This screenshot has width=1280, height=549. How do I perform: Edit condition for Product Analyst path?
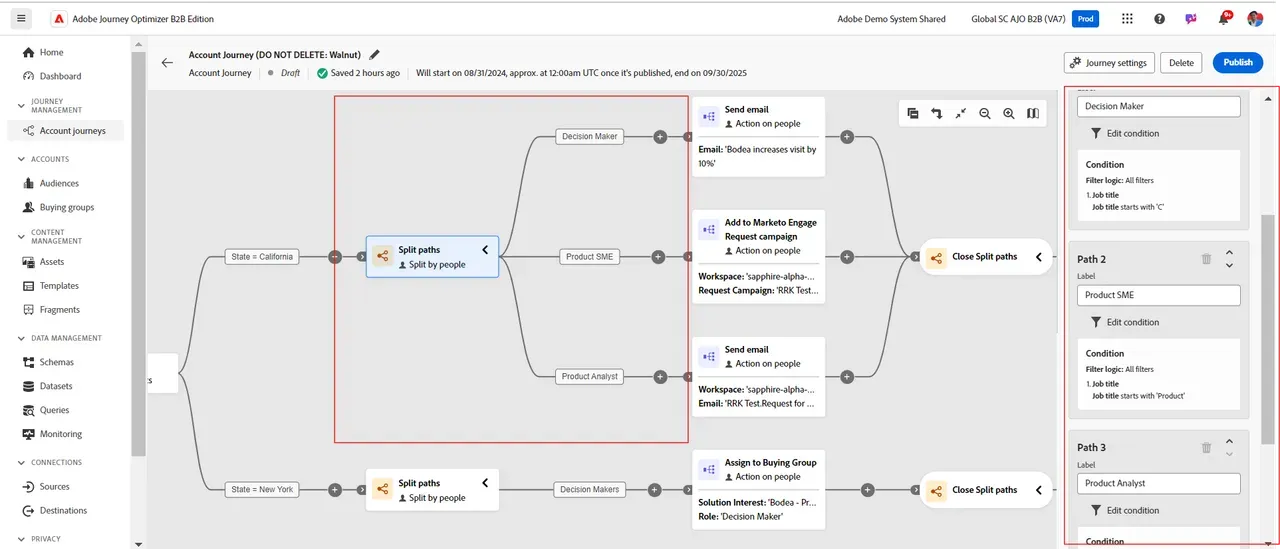tap(1125, 510)
